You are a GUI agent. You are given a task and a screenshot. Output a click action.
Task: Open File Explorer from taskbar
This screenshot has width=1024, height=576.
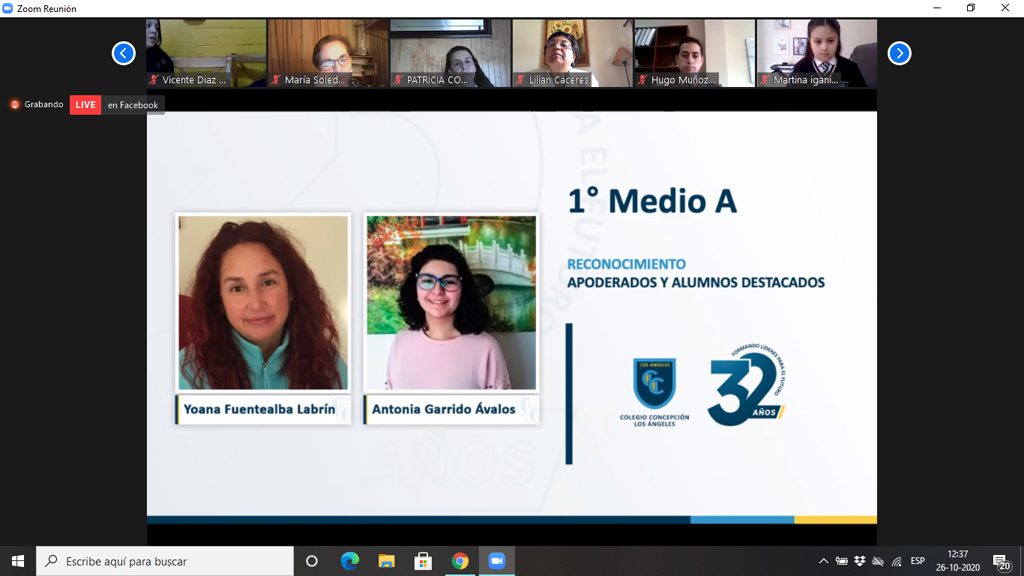click(386, 561)
